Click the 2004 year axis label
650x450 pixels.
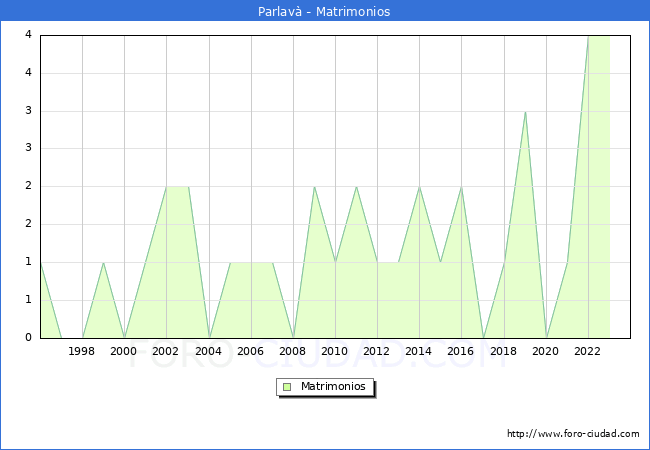click(208, 351)
